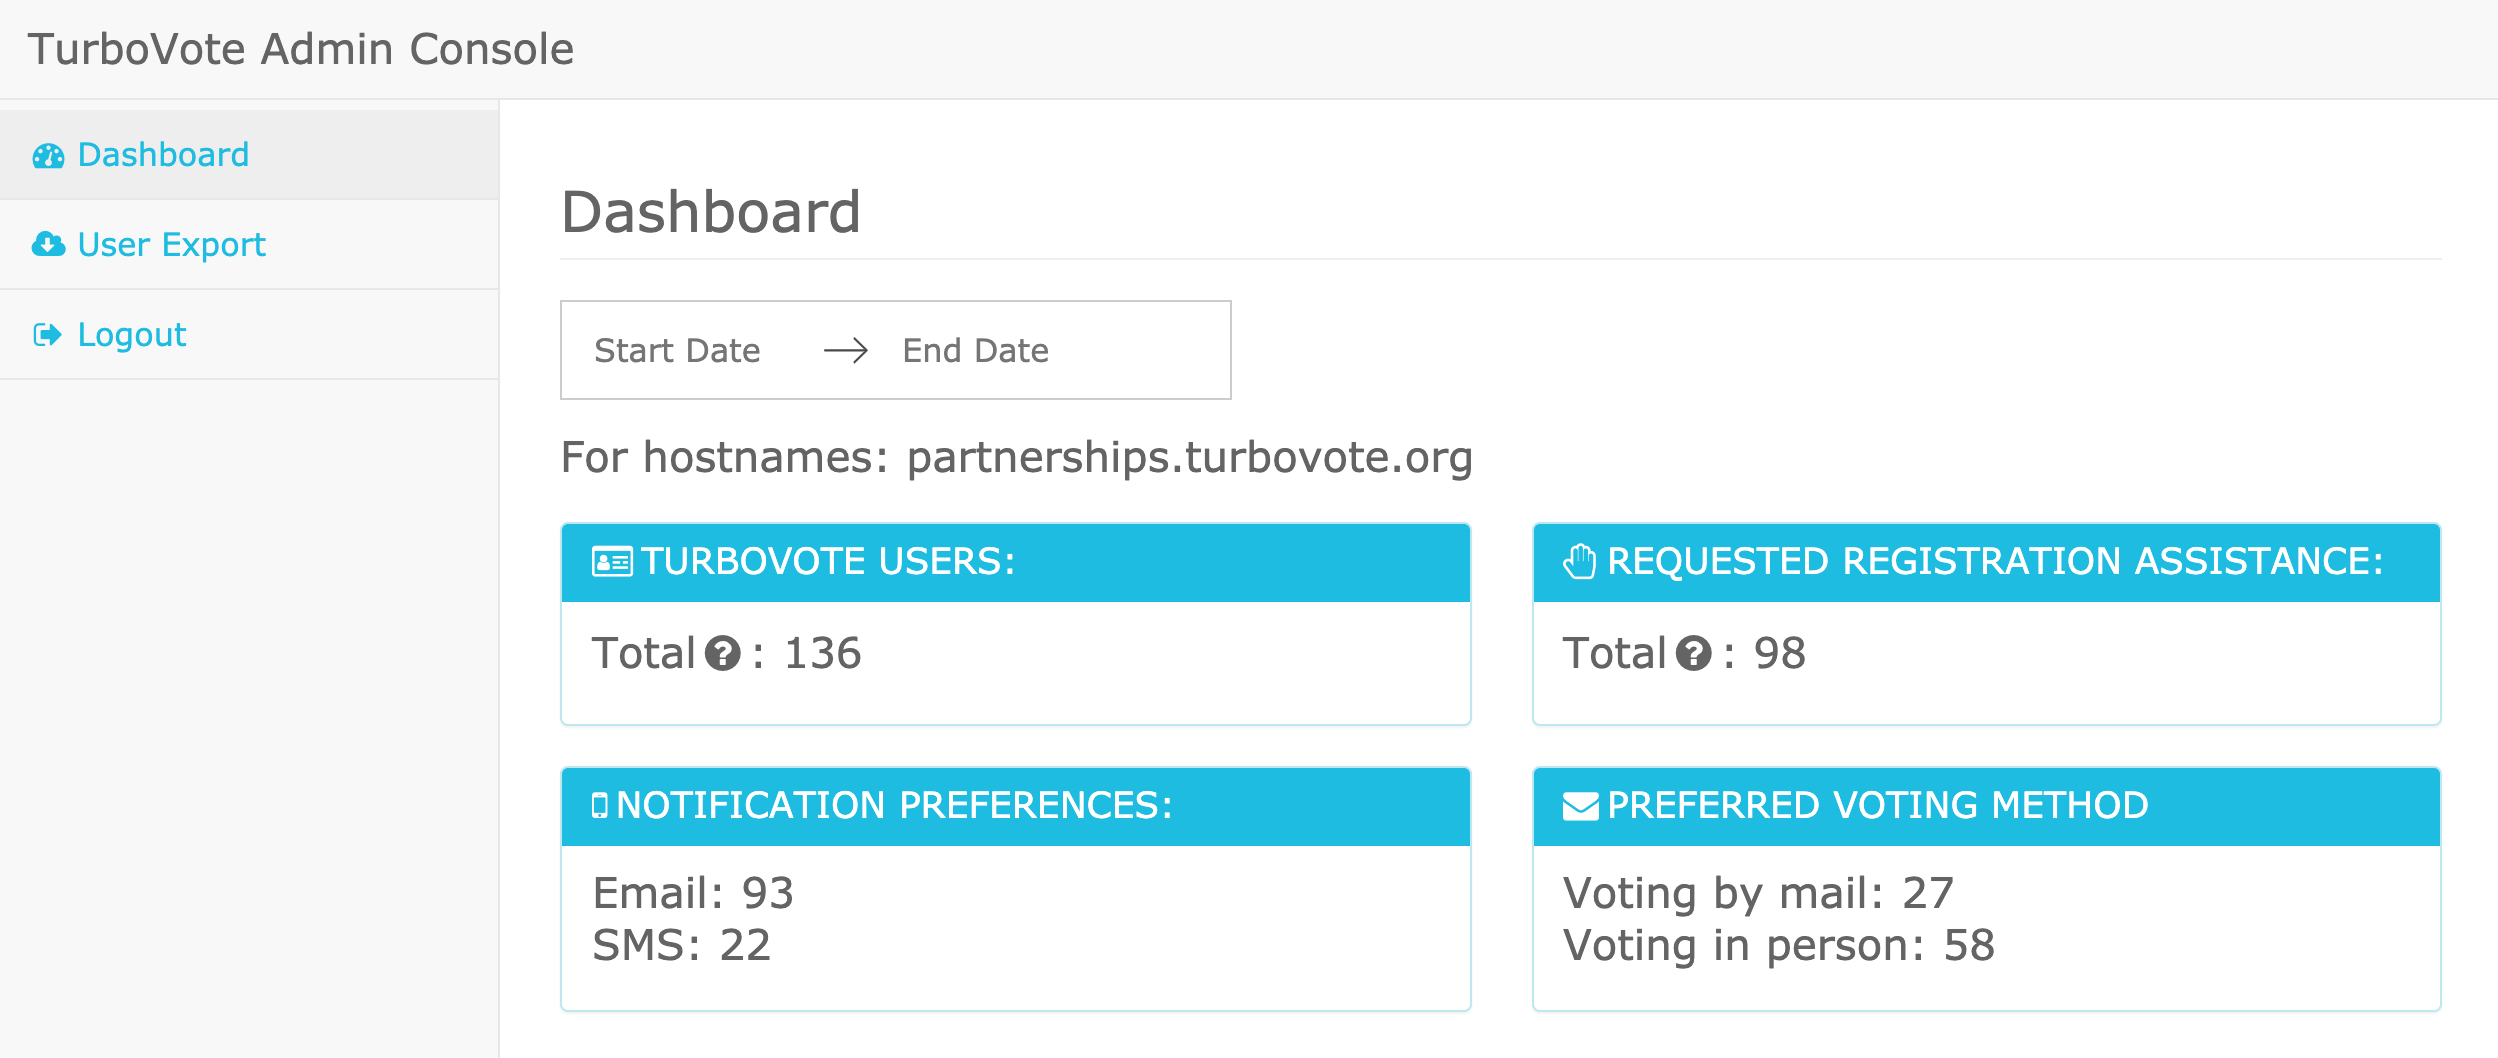Click the TURBOVOTE USERS panel header
The height and width of the screenshot is (1058, 2498).
point(1016,562)
